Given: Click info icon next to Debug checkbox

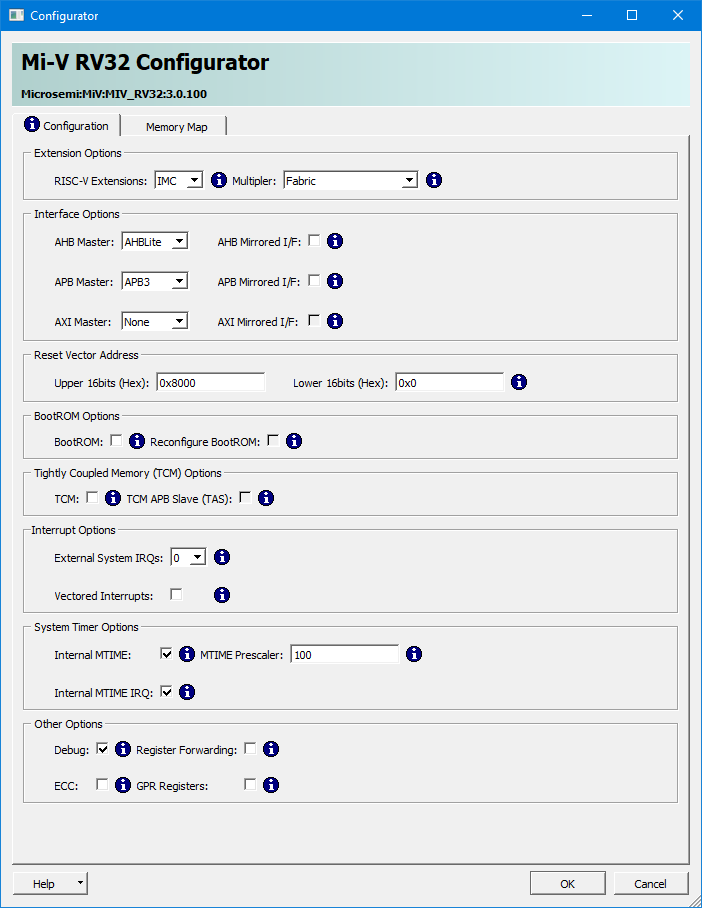Looking at the screenshot, I should [x=123, y=749].
